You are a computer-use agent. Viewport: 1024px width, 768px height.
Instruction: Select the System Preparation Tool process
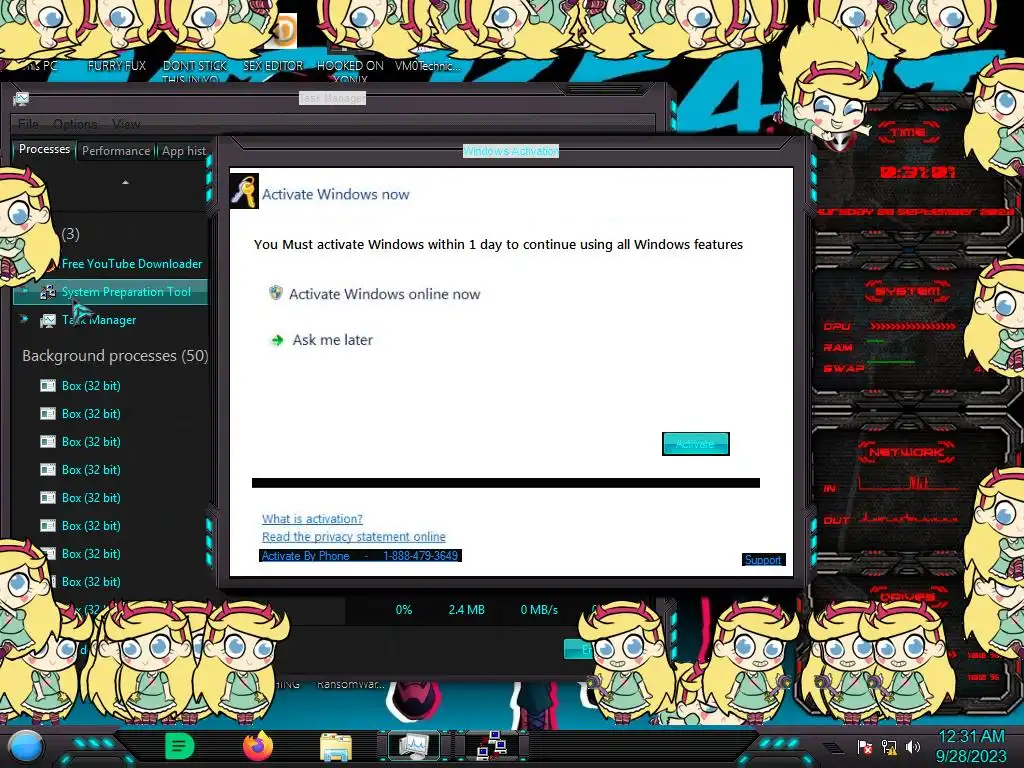point(111,292)
